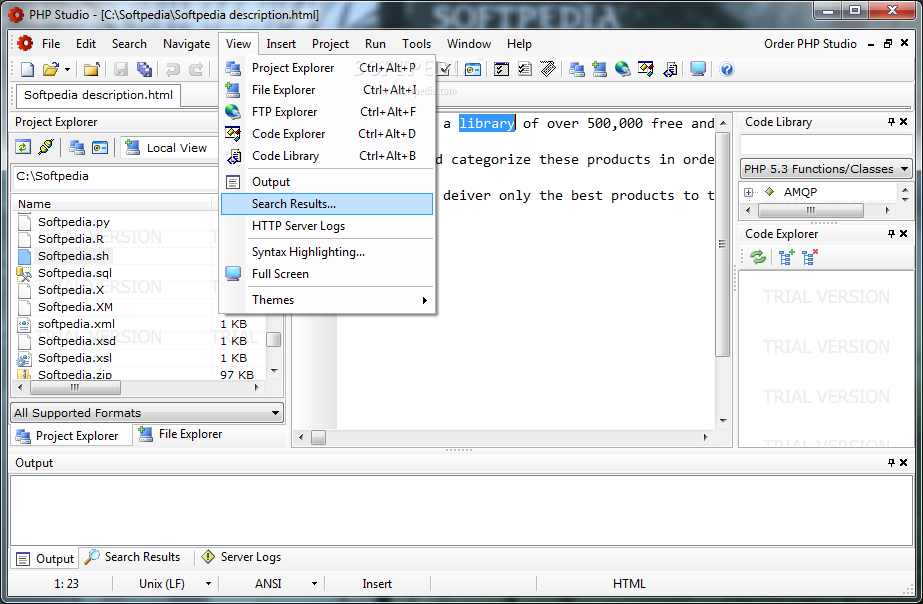Open the Unix (LF) line ending dropdown
This screenshot has height=604, width=923.
[208, 584]
